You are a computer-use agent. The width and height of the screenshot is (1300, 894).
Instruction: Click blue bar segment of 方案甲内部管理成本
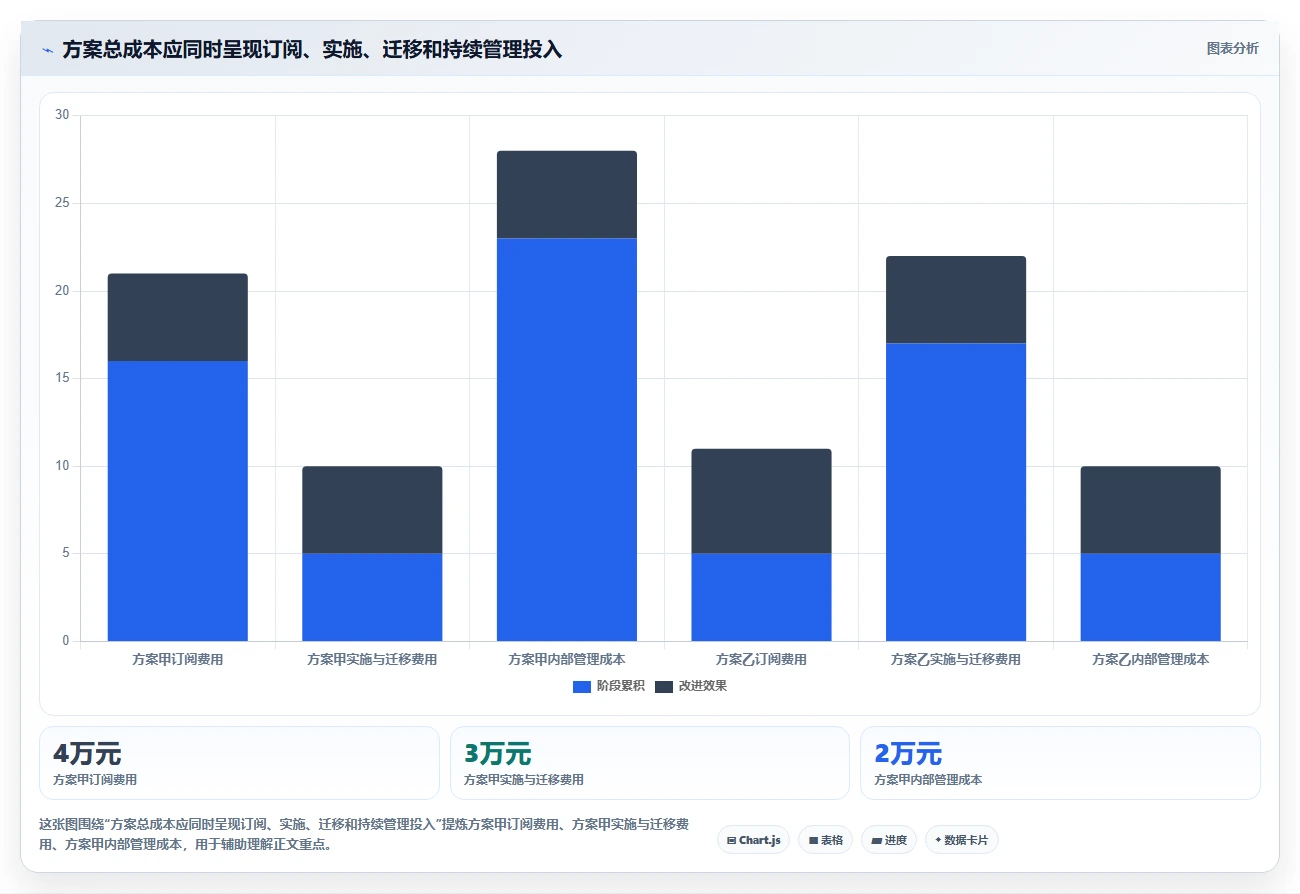(567, 440)
